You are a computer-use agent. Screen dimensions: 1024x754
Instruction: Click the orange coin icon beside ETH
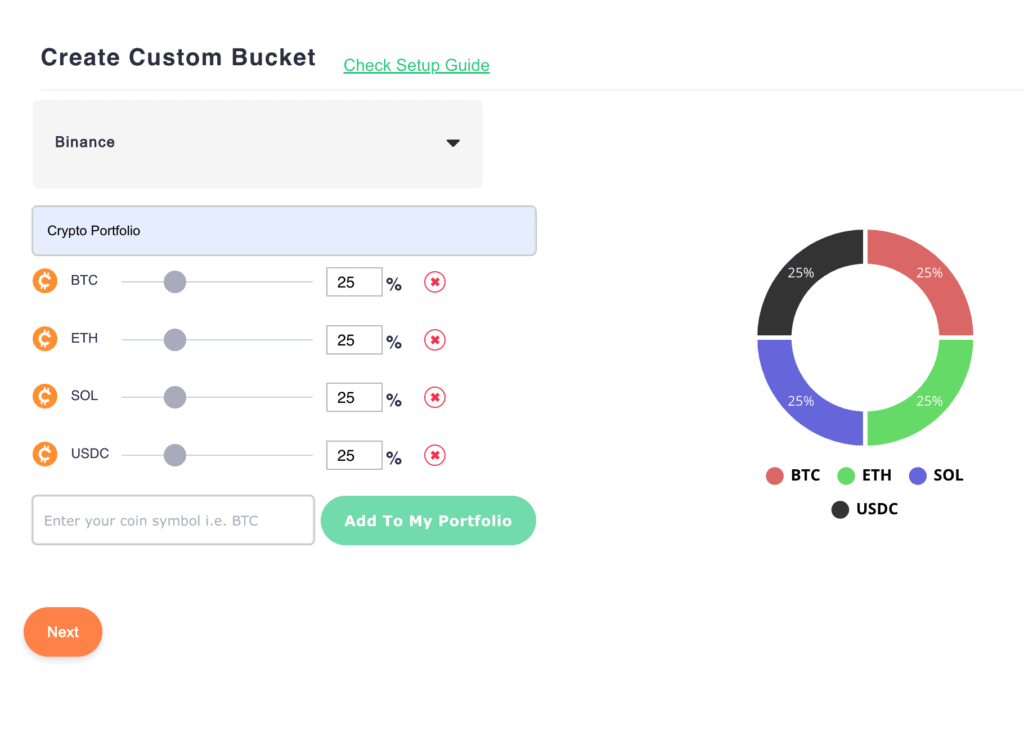pos(45,339)
